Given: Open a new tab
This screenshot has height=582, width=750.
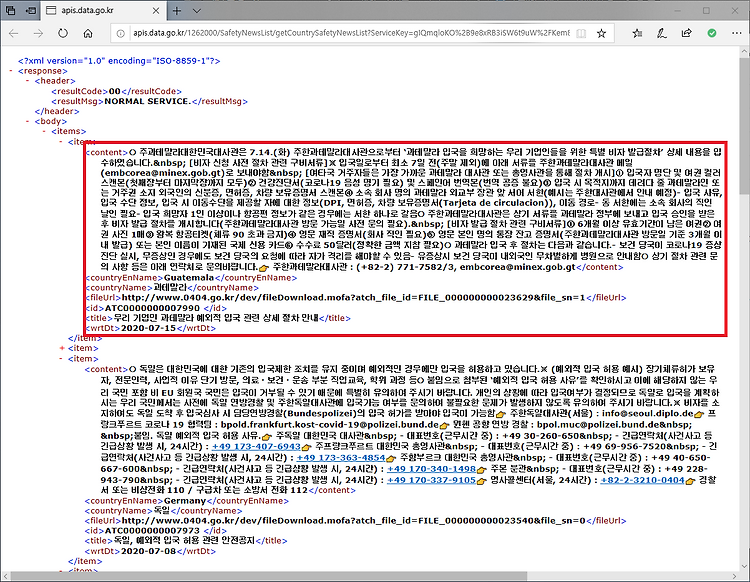Looking at the screenshot, I should pyautogui.click(x=176, y=11).
